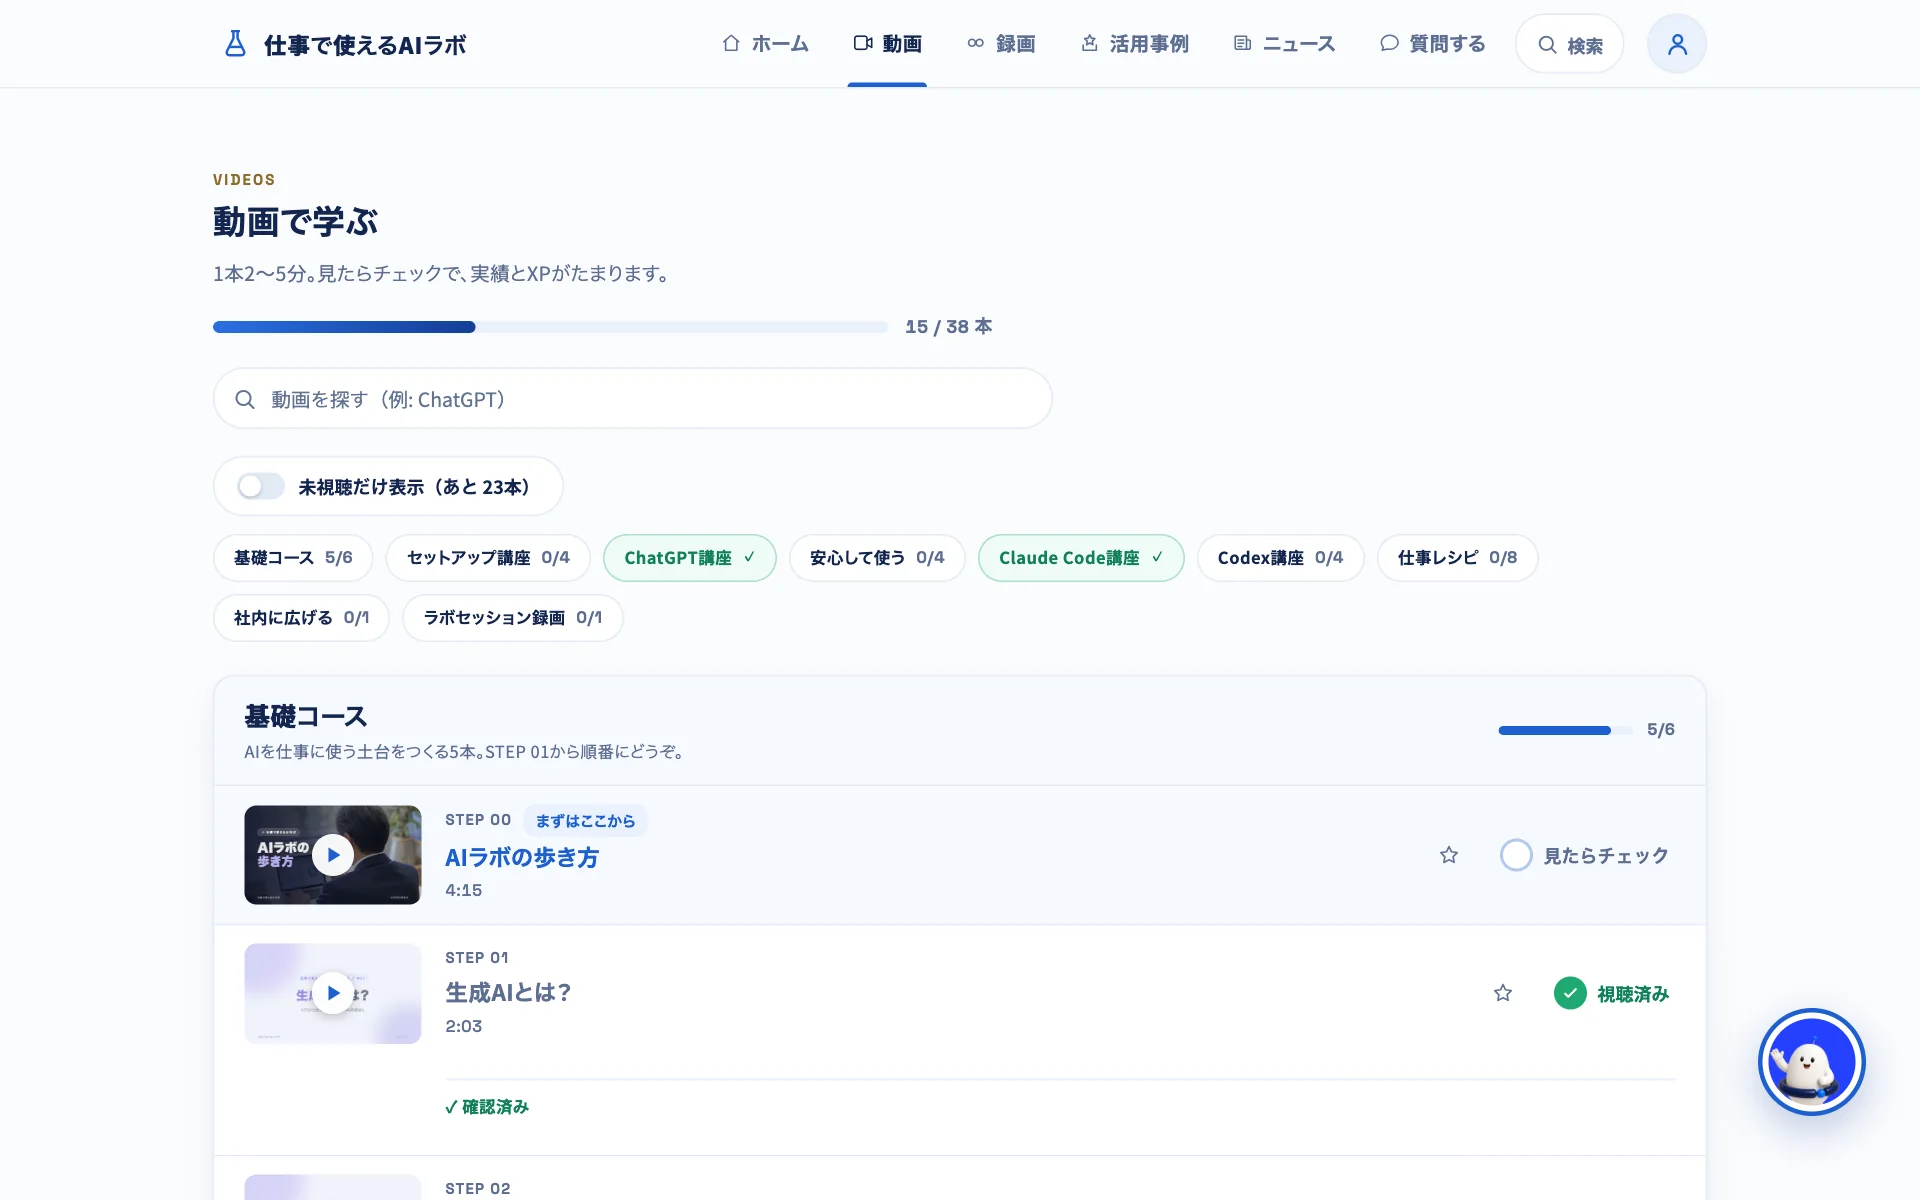Image resolution: width=1920 pixels, height=1200 pixels.
Task: Open 質問する in navigation
Action: click(1433, 43)
